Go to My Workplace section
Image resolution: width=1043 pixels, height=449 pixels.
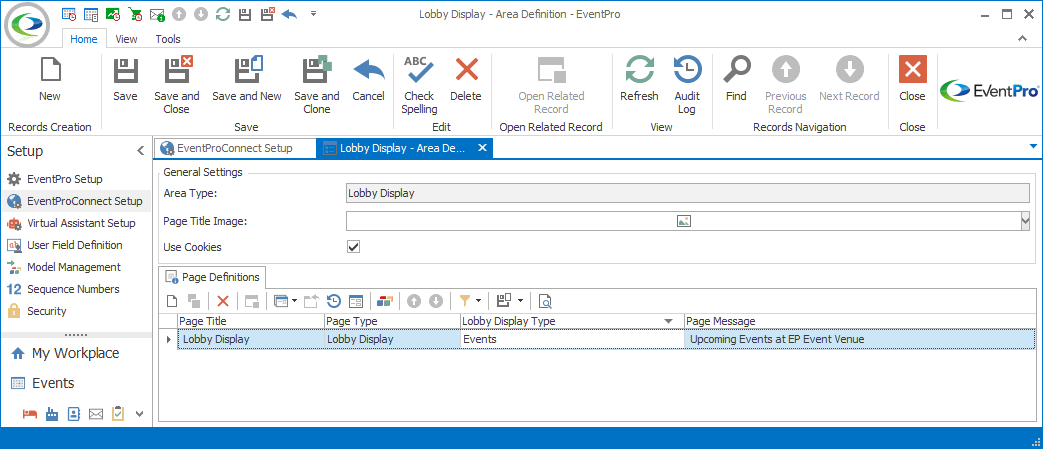(x=75, y=353)
